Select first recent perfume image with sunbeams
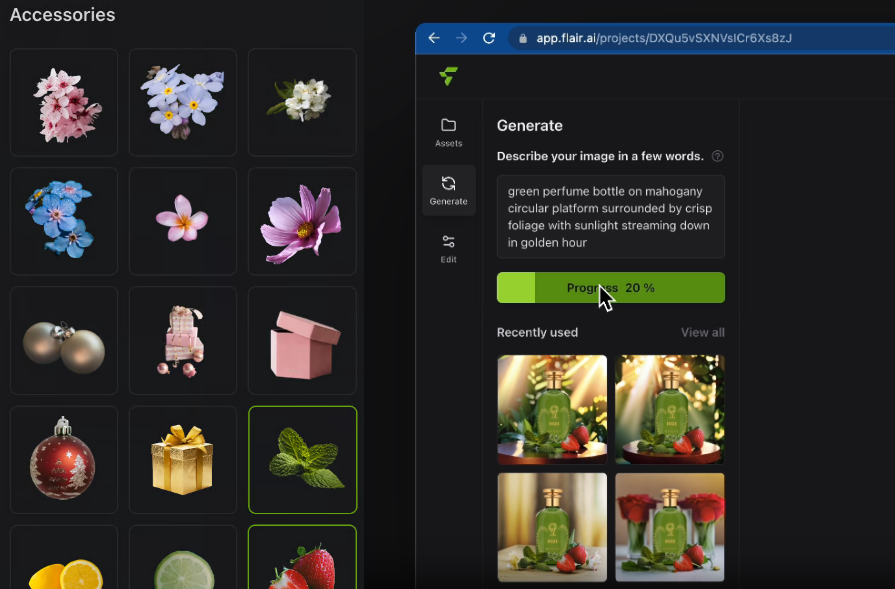The height and width of the screenshot is (589, 895). tap(552, 409)
